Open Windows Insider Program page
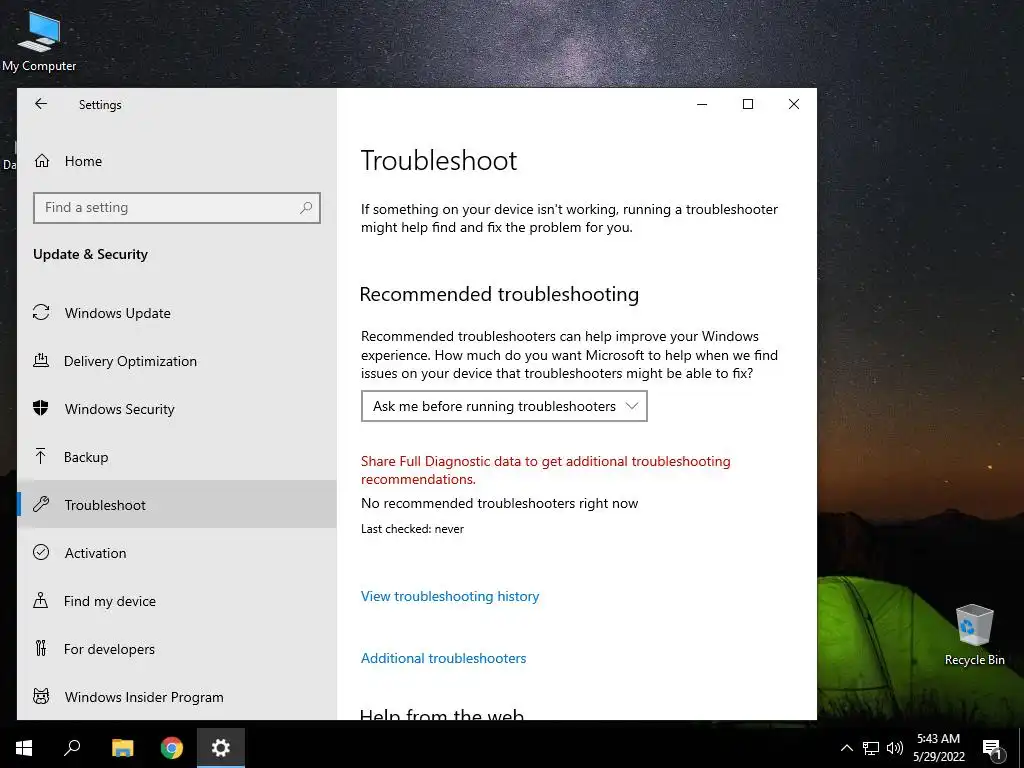Screen dimensions: 1024x768 tap(177, 696)
